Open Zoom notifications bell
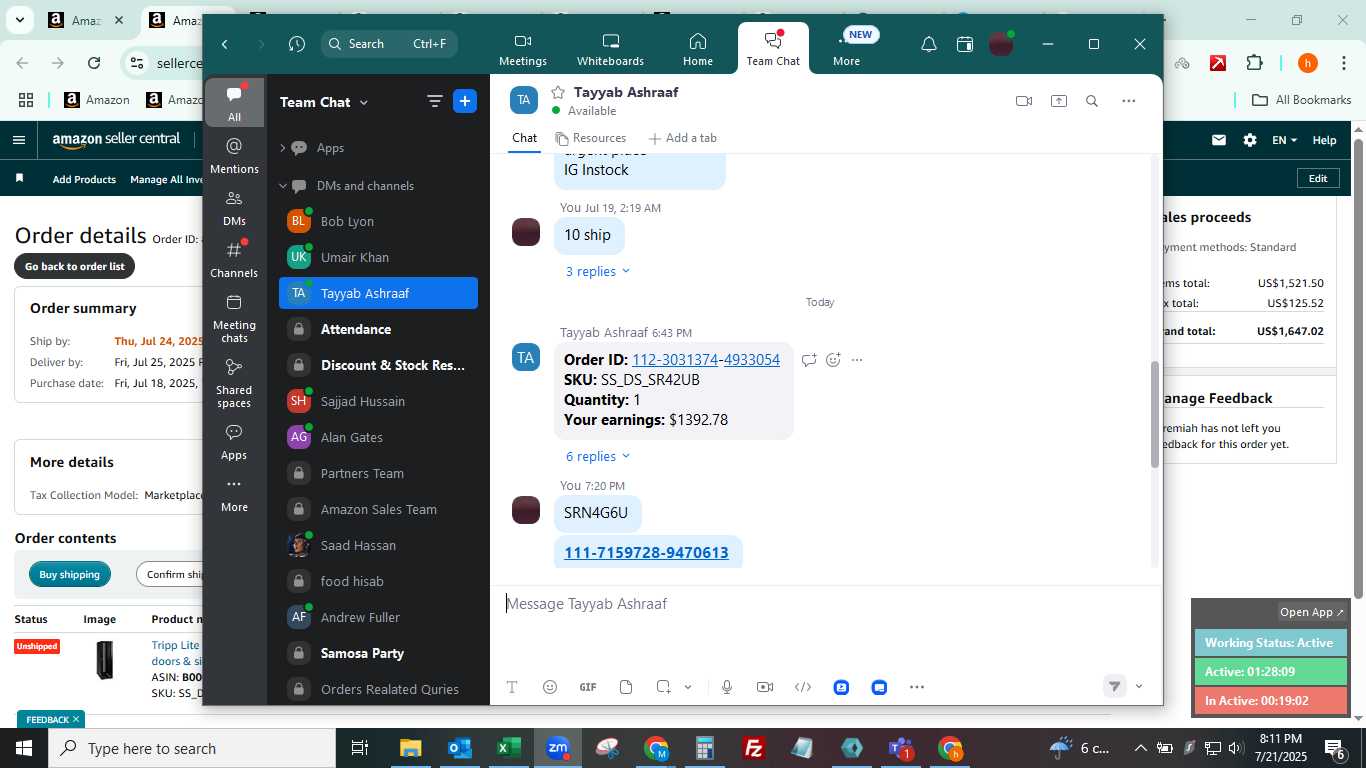Viewport: 1366px width, 768px height. [x=929, y=44]
